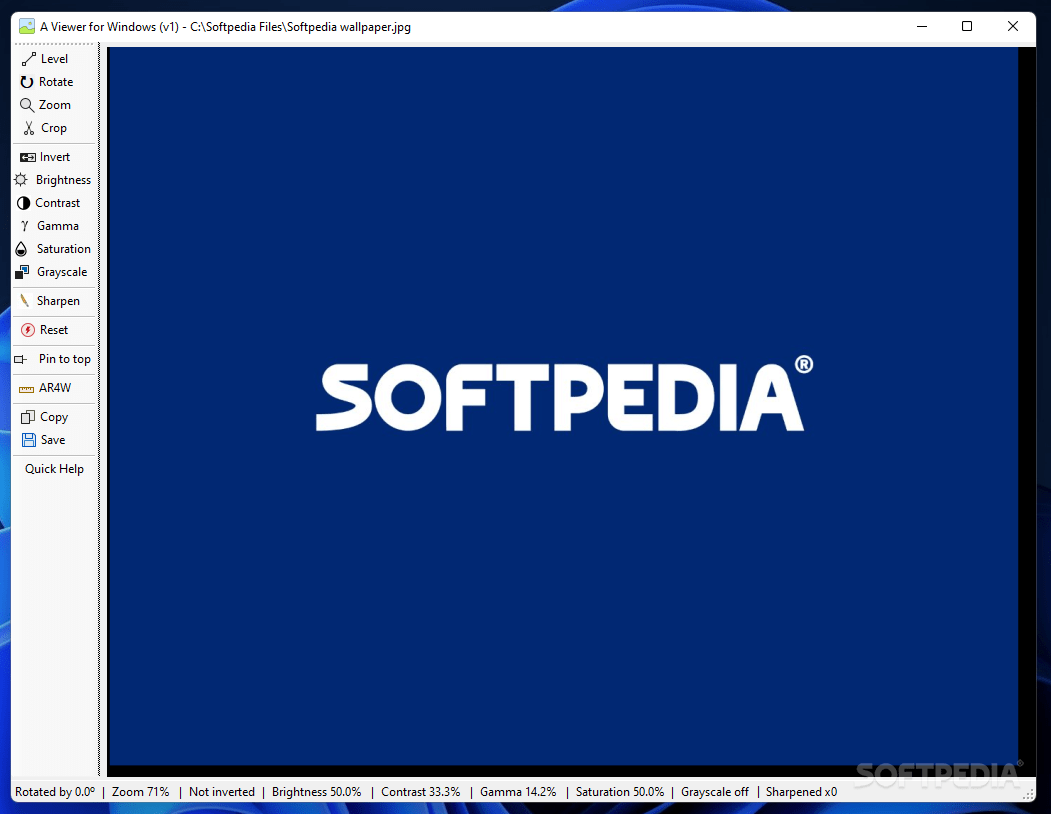Image resolution: width=1051 pixels, height=814 pixels.
Task: Click 'Contrast 33.3%' status entry
Action: tap(421, 792)
